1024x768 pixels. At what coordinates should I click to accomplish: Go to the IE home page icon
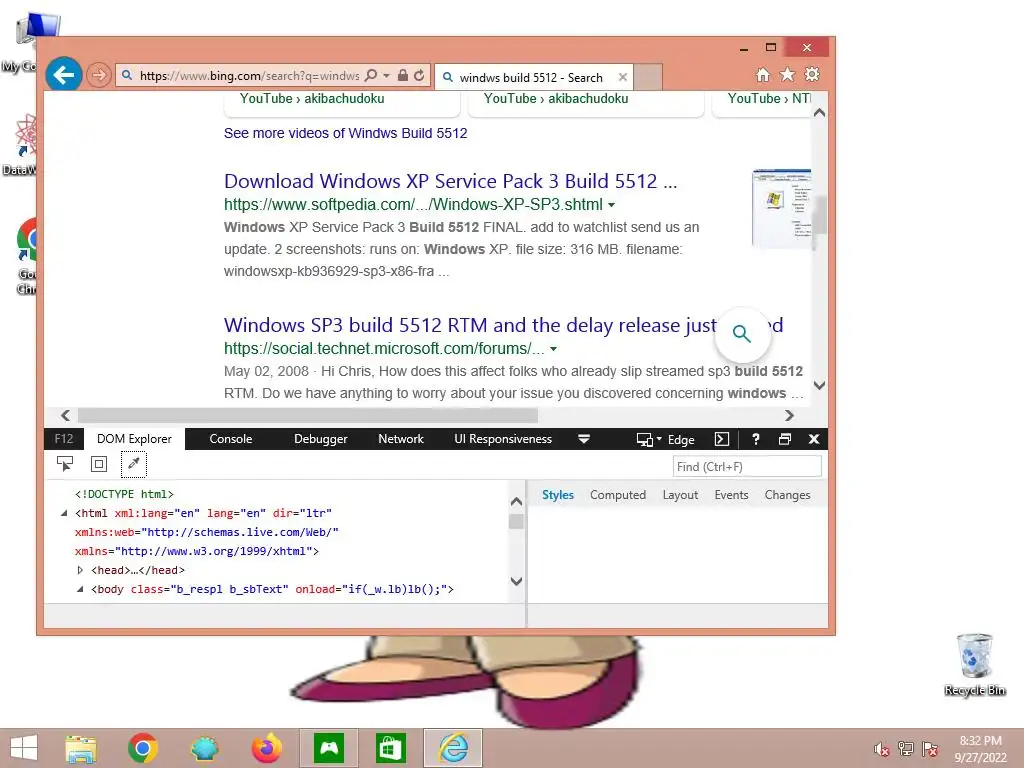tap(763, 75)
